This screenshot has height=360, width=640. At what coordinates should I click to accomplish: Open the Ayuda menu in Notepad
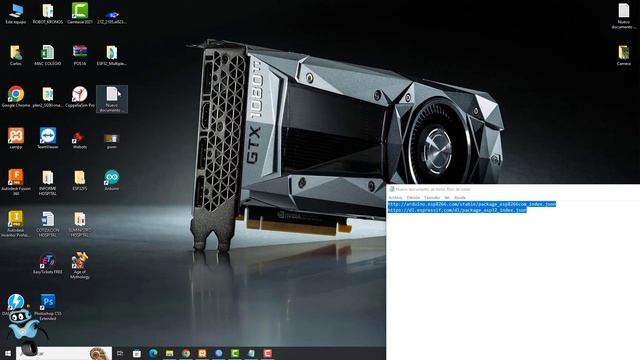[460, 198]
